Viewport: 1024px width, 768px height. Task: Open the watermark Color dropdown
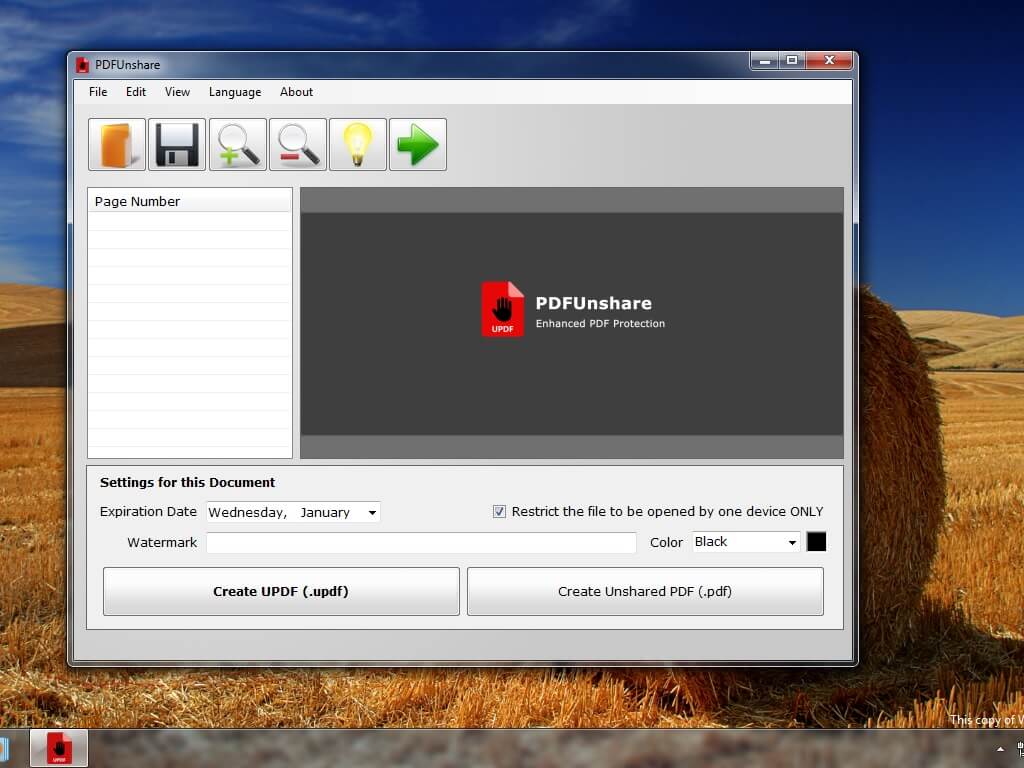[745, 542]
